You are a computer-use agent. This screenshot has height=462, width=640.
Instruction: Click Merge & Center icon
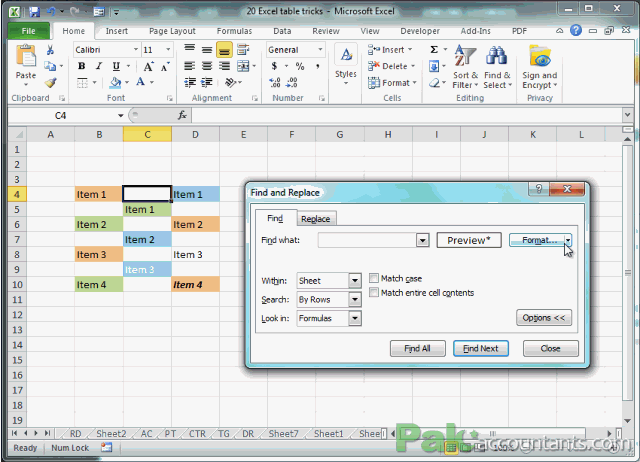(x=243, y=66)
